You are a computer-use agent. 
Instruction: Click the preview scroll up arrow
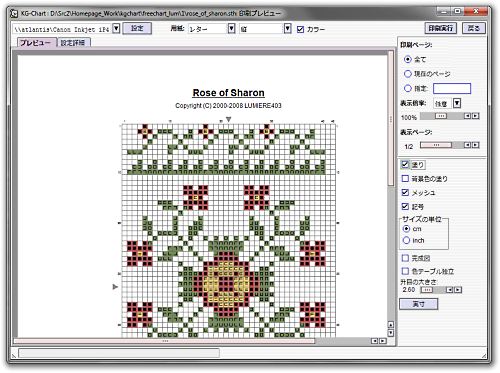click(x=391, y=324)
